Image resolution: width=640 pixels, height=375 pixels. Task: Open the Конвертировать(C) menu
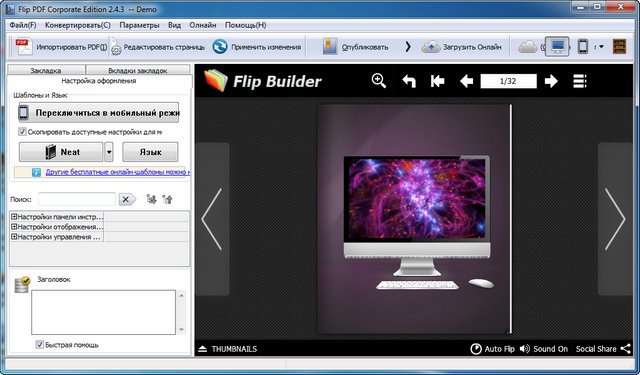tap(78, 25)
